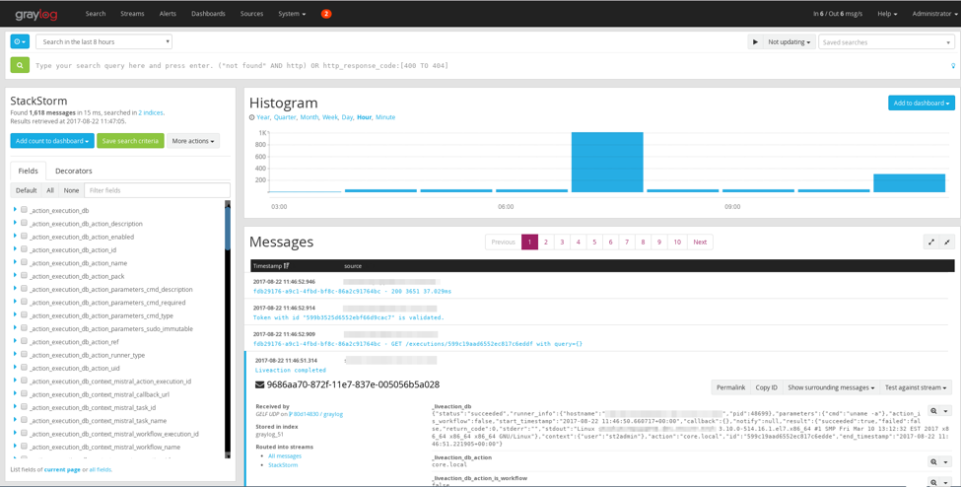Check the _action_execution_db_action_enabled checkbox
The image size is (961, 487).
coord(24,236)
